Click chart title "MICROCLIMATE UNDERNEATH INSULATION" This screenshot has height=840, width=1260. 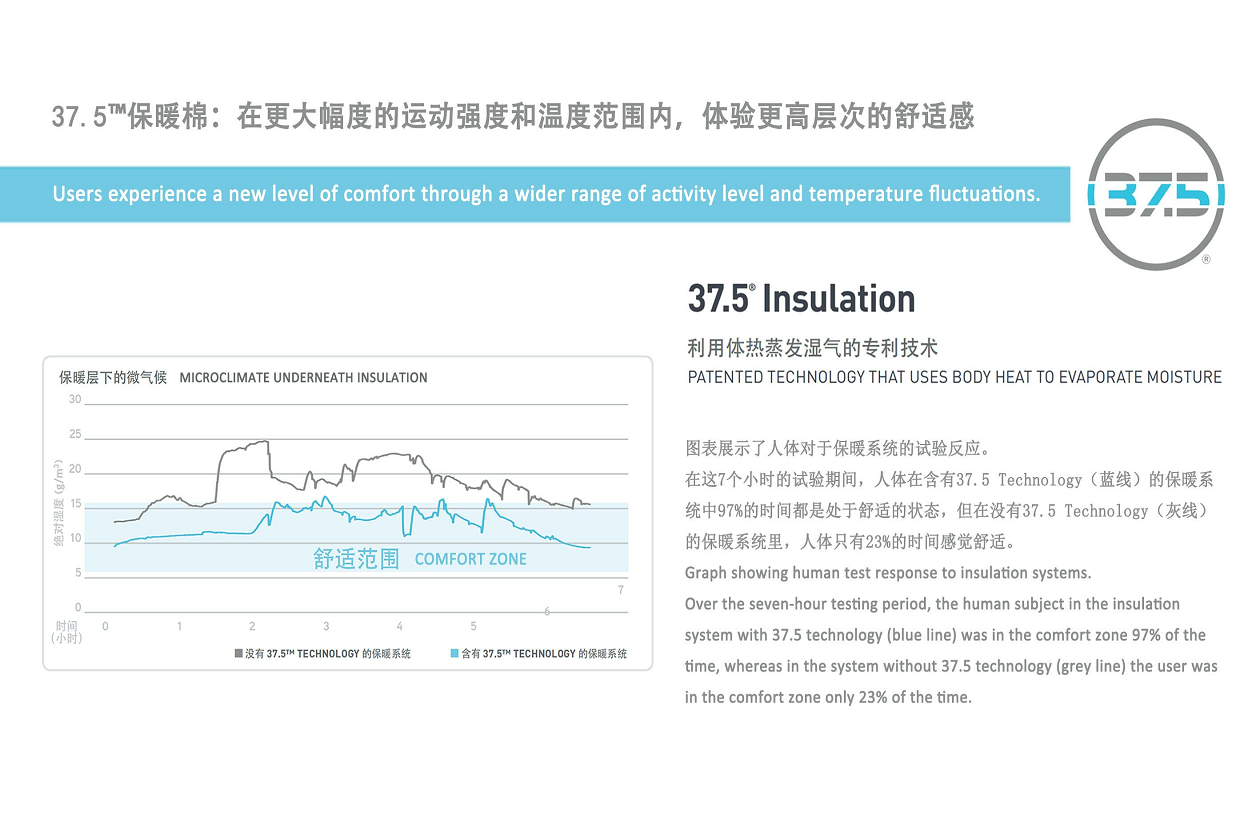click(x=303, y=378)
